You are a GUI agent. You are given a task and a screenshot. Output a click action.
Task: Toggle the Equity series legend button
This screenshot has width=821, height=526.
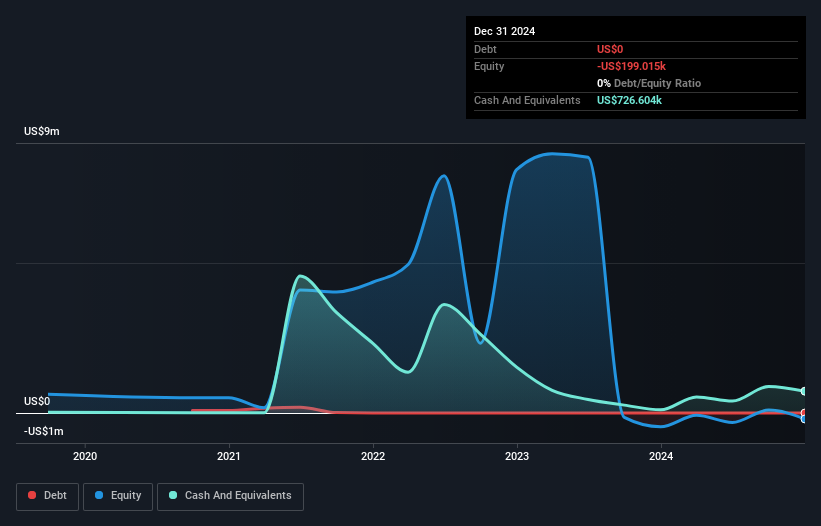[x=118, y=496]
